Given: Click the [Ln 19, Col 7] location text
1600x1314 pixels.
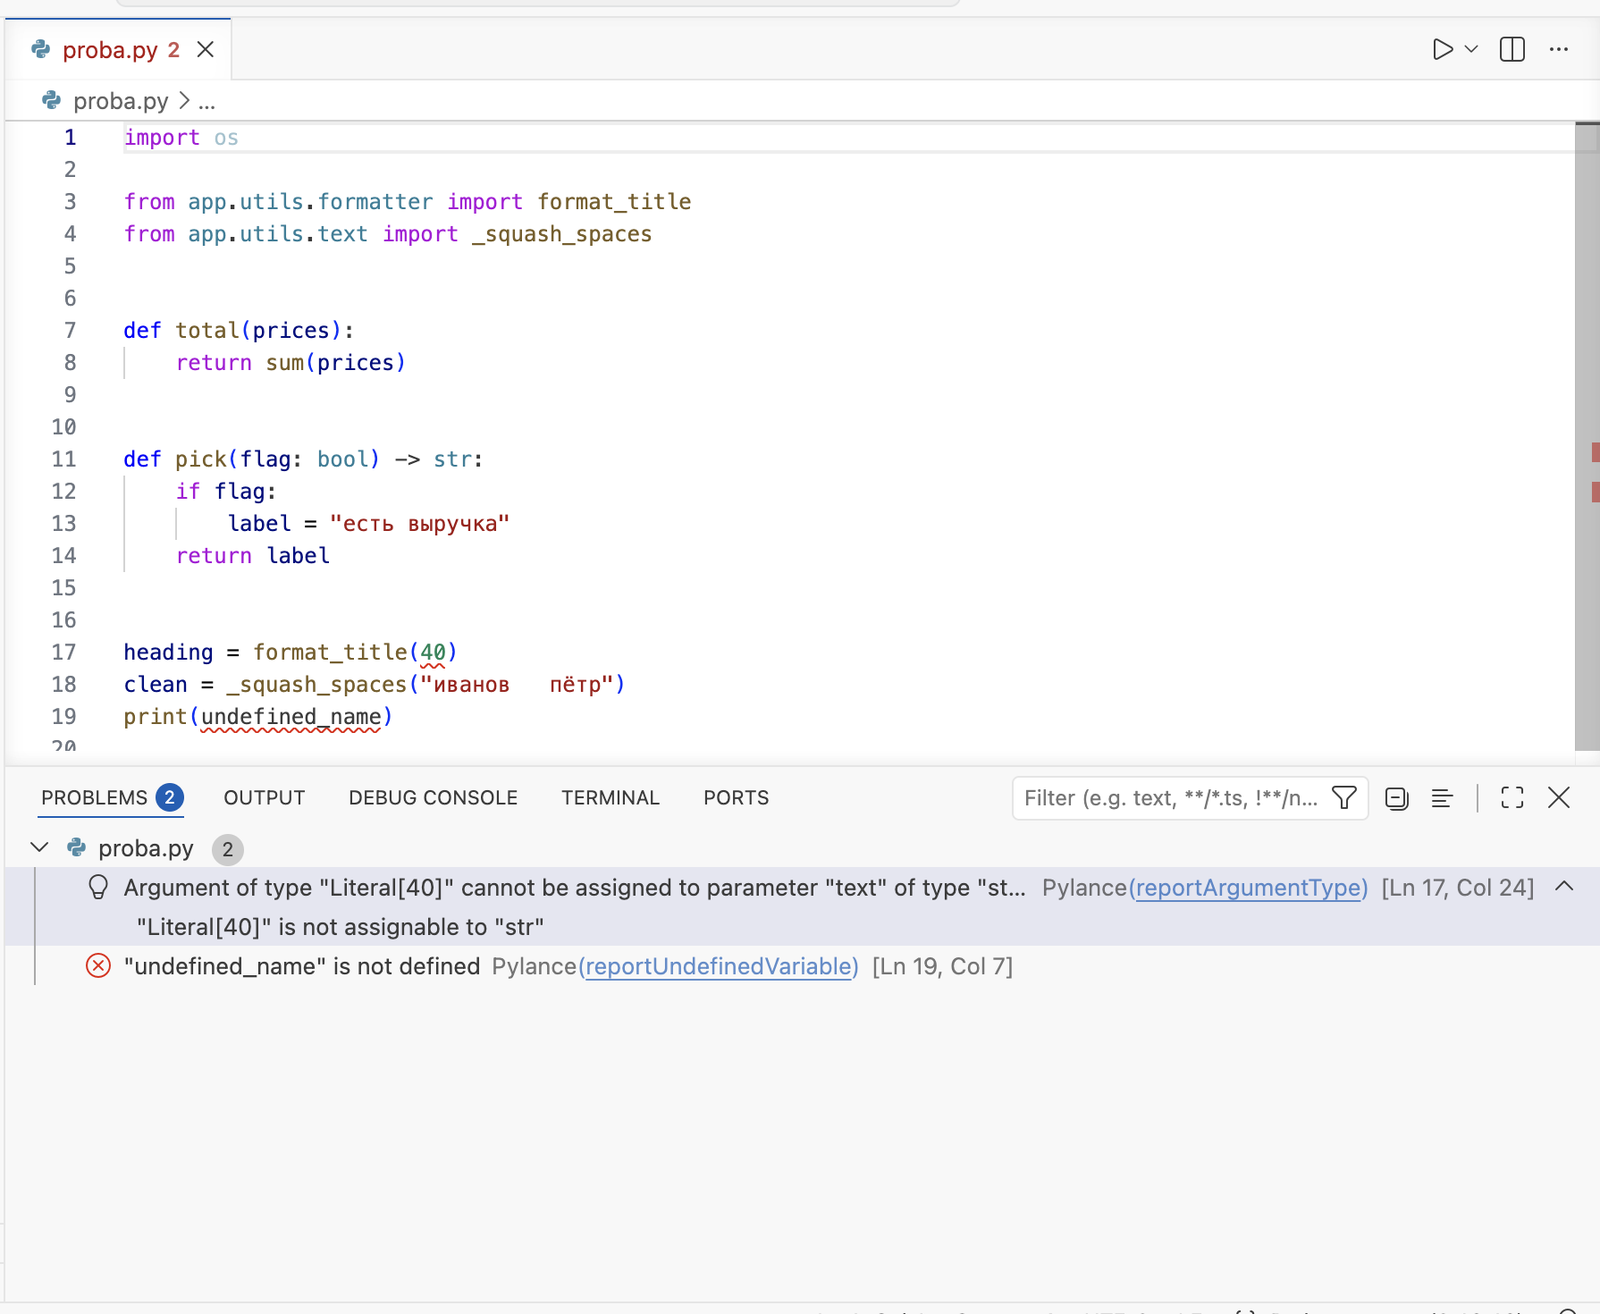Looking at the screenshot, I should click(x=942, y=966).
